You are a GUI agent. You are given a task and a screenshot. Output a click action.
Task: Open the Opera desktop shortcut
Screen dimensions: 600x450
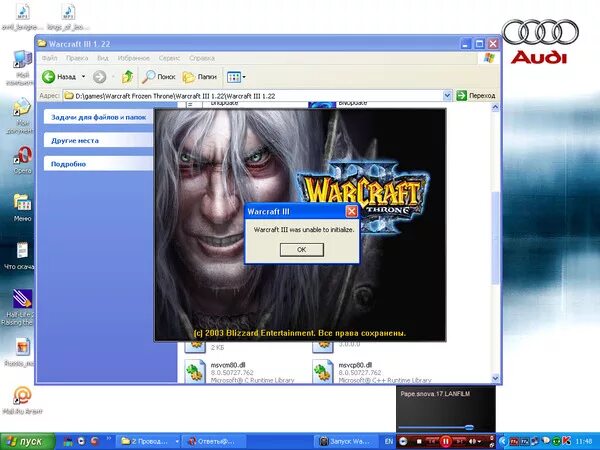[23, 158]
